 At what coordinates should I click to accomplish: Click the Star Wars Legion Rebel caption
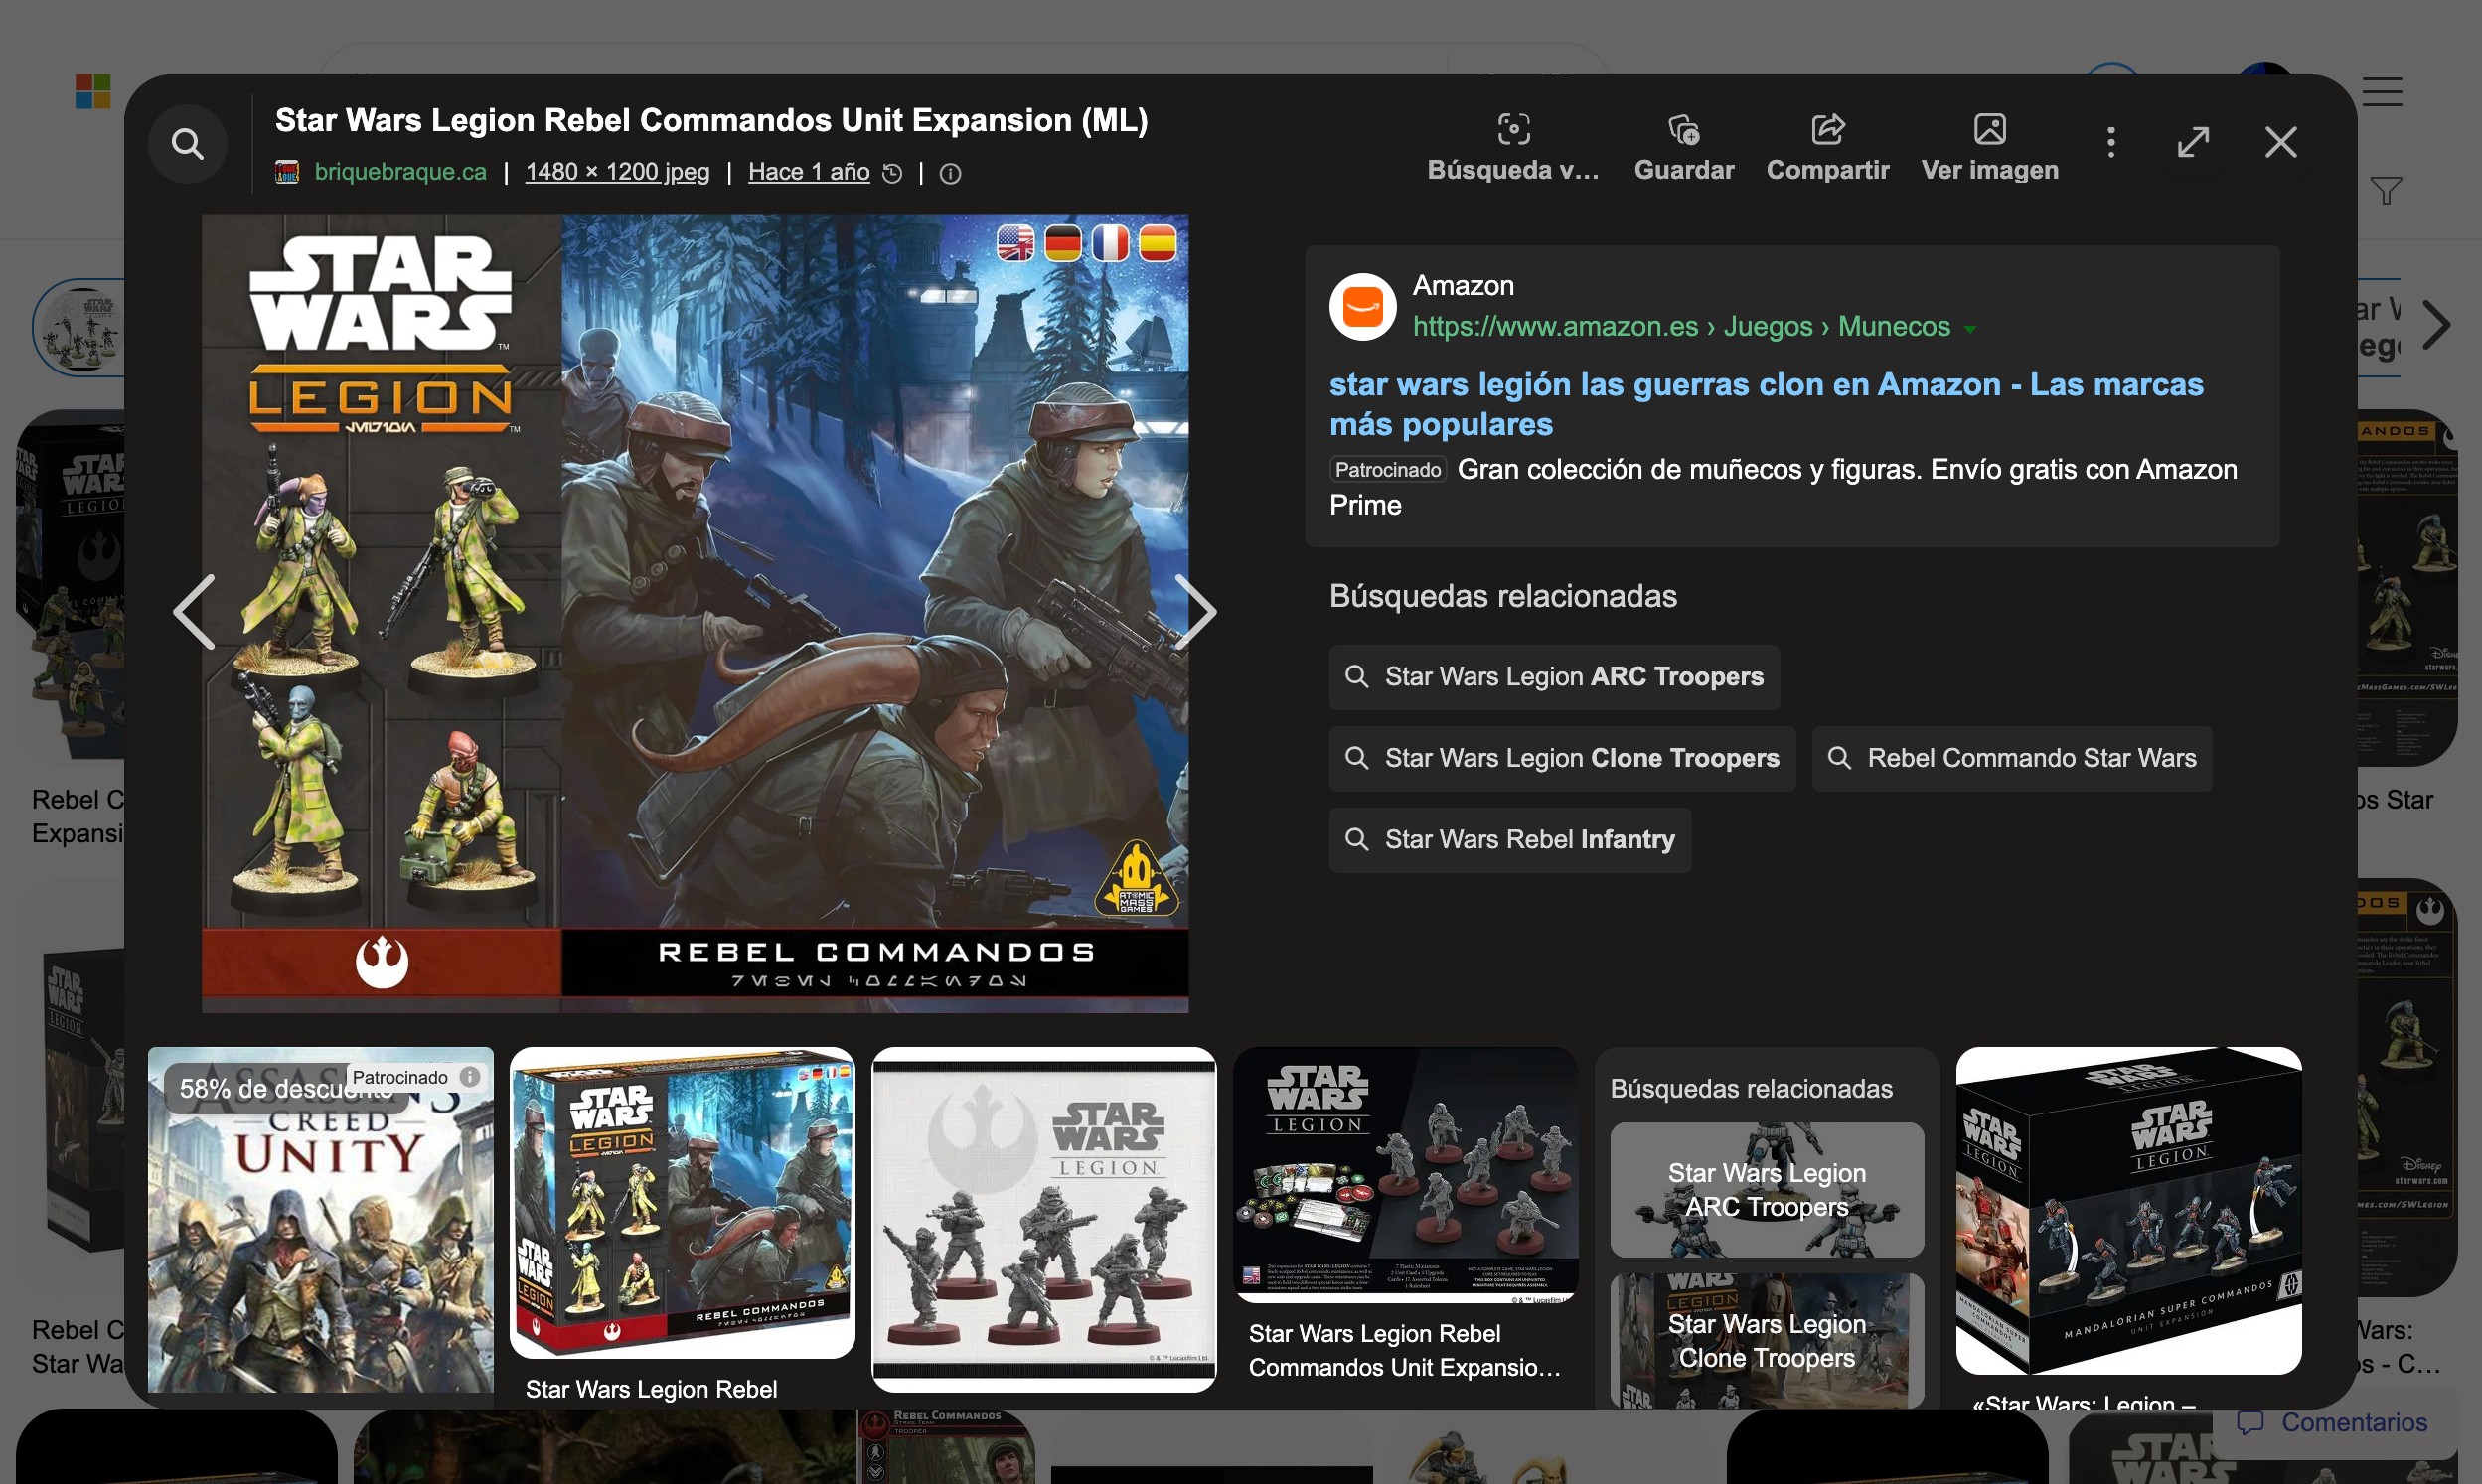(651, 1389)
